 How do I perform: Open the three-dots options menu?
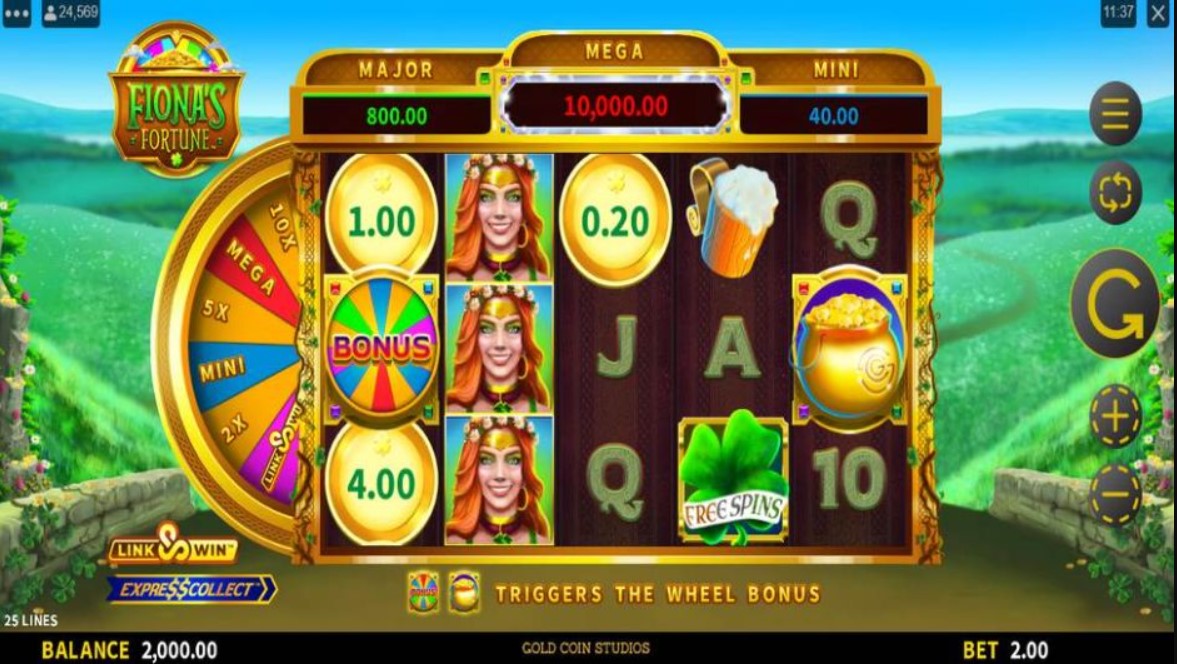(x=17, y=13)
